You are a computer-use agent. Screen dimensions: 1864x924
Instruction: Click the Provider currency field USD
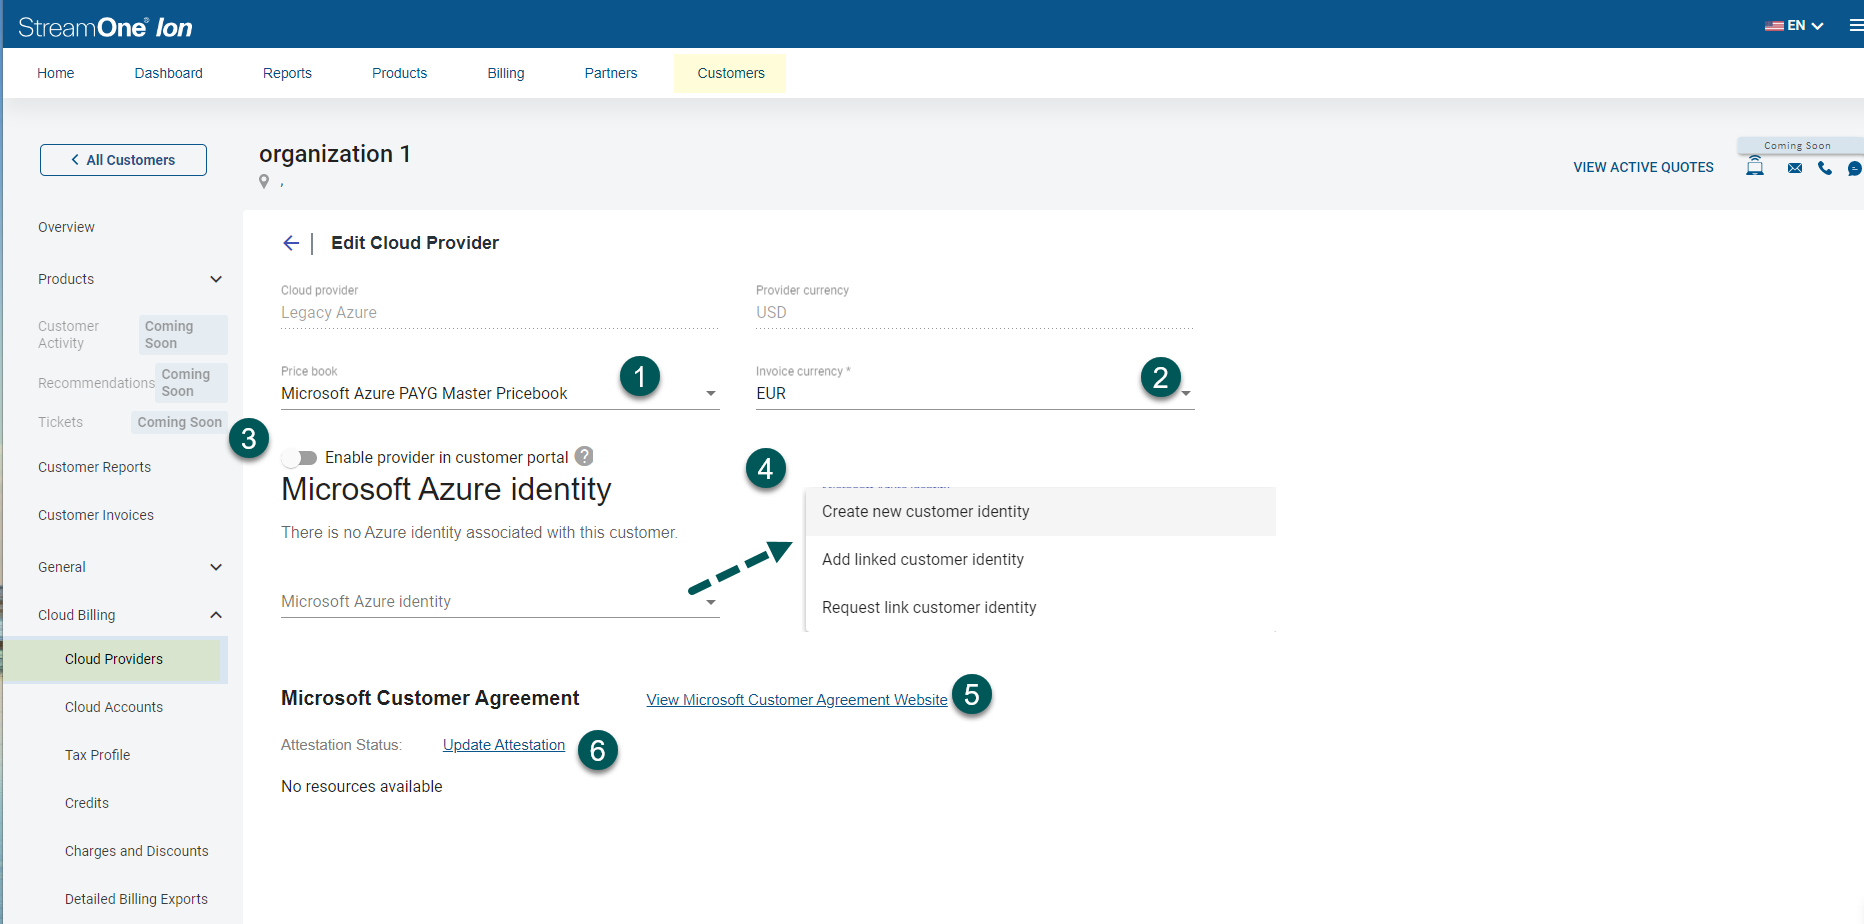(975, 313)
